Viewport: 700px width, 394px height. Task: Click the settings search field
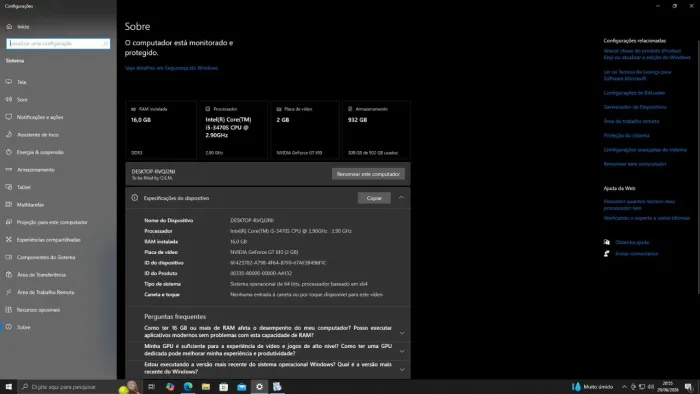pos(58,43)
